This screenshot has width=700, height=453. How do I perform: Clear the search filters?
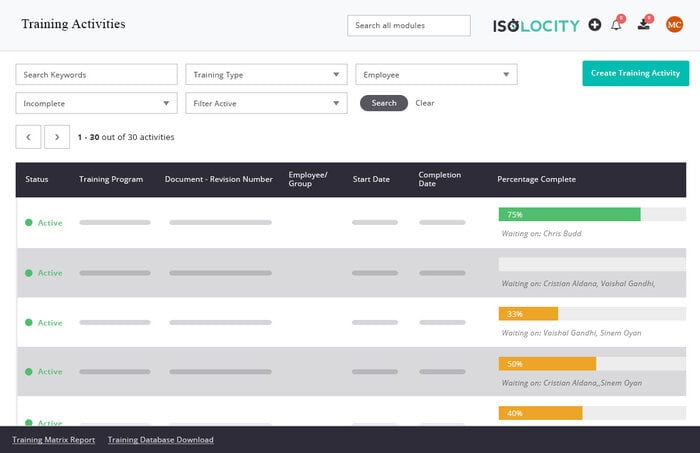click(x=425, y=103)
